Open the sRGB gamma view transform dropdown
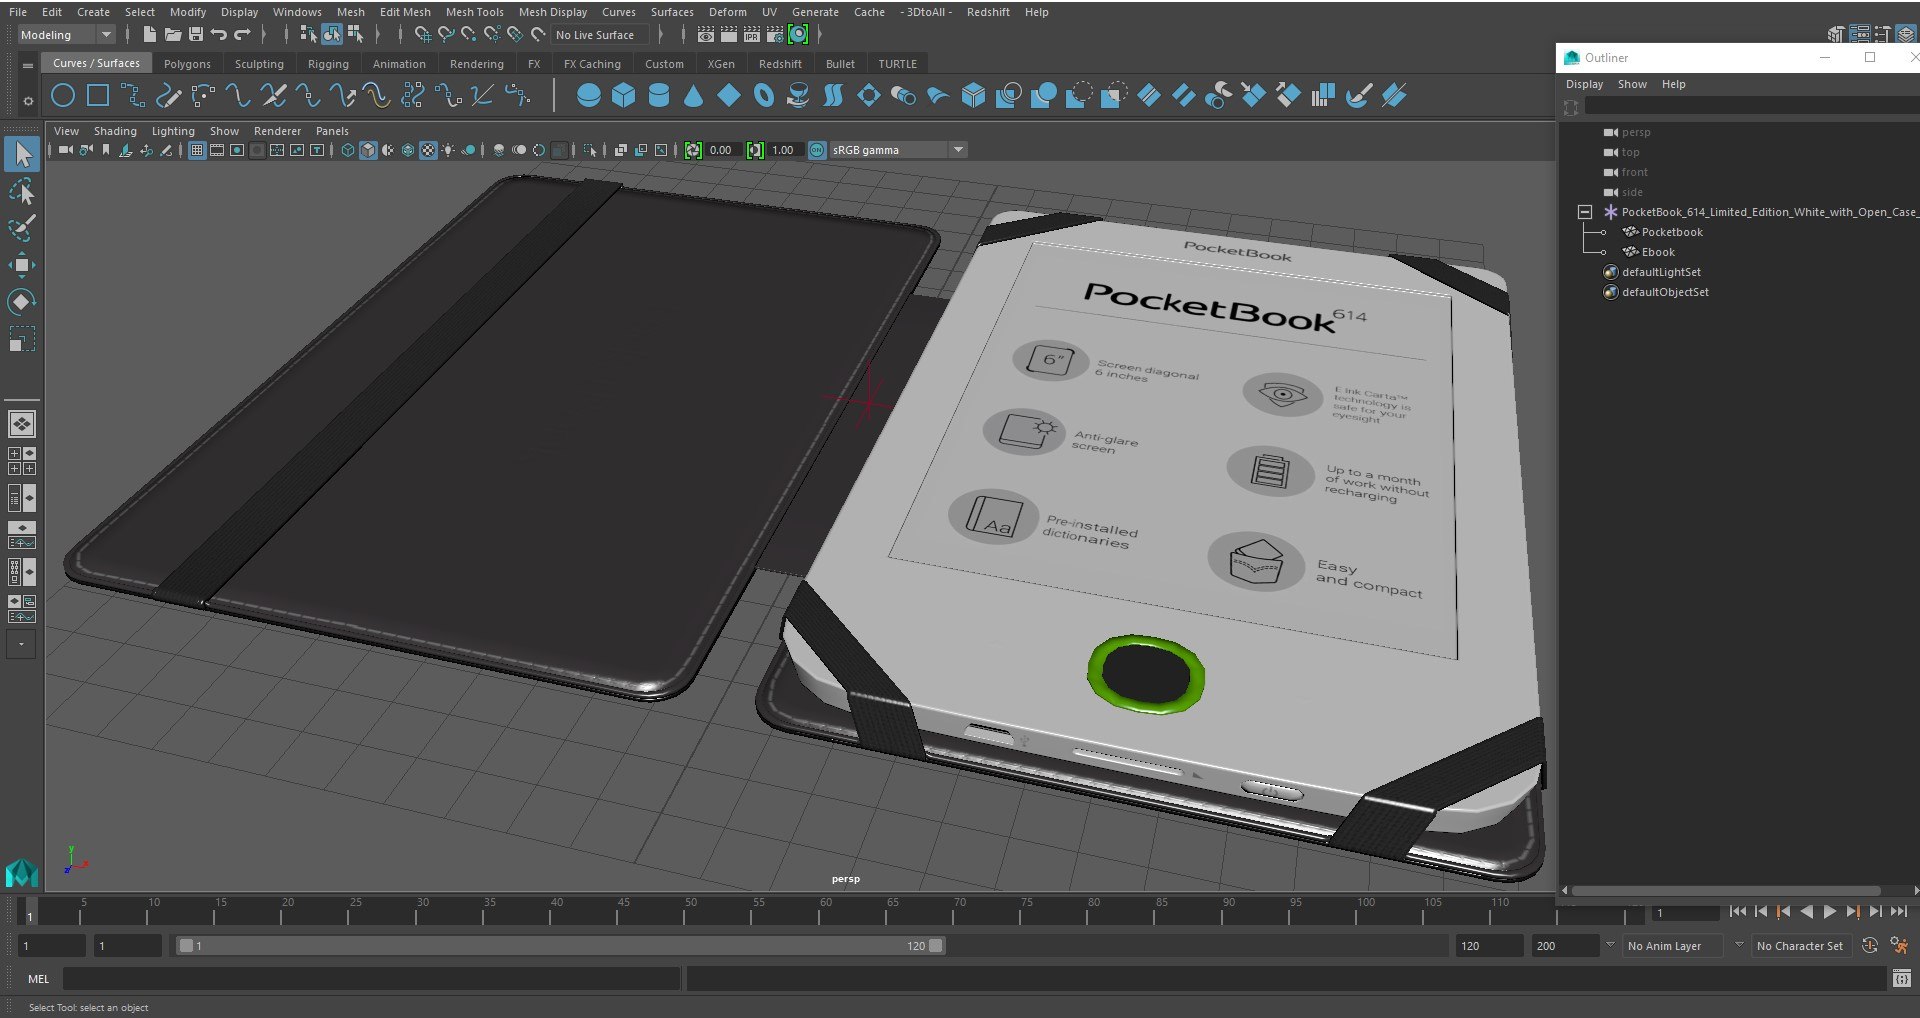1920x1018 pixels. [x=897, y=150]
